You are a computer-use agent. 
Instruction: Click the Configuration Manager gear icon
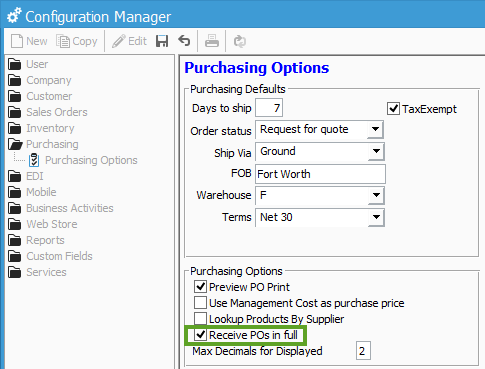coord(14,16)
